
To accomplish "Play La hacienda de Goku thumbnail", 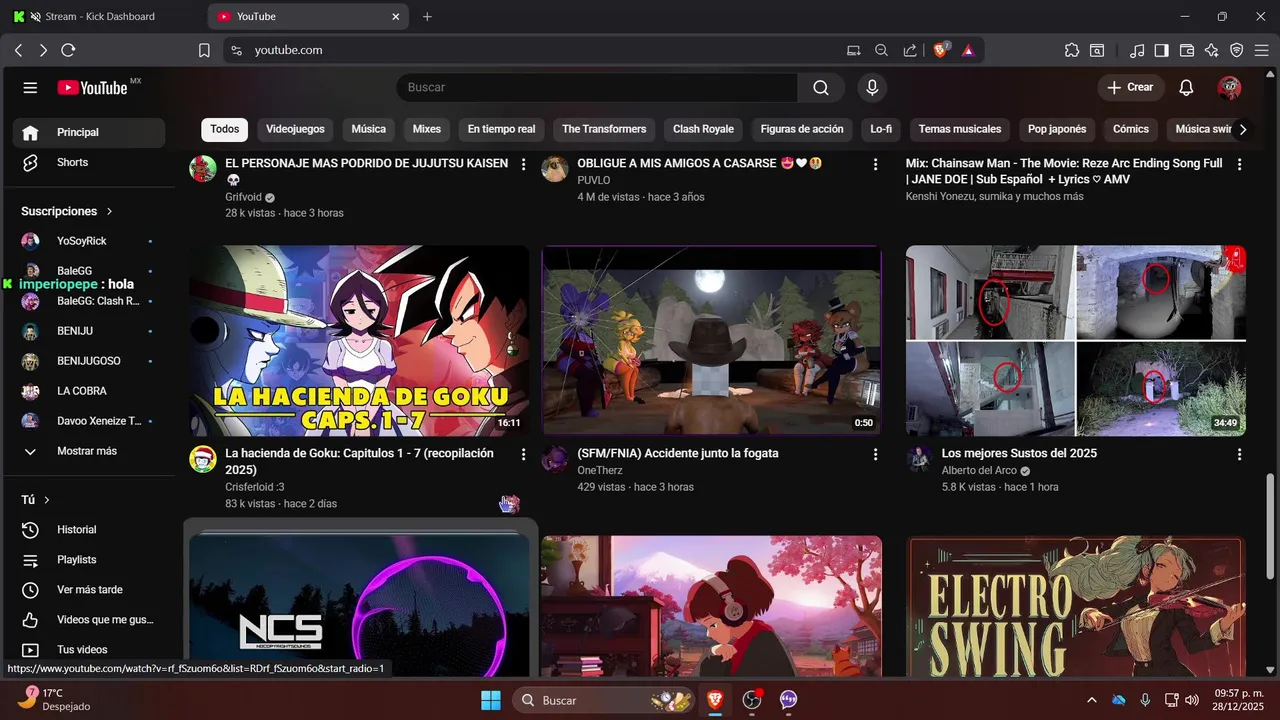I will [359, 341].
